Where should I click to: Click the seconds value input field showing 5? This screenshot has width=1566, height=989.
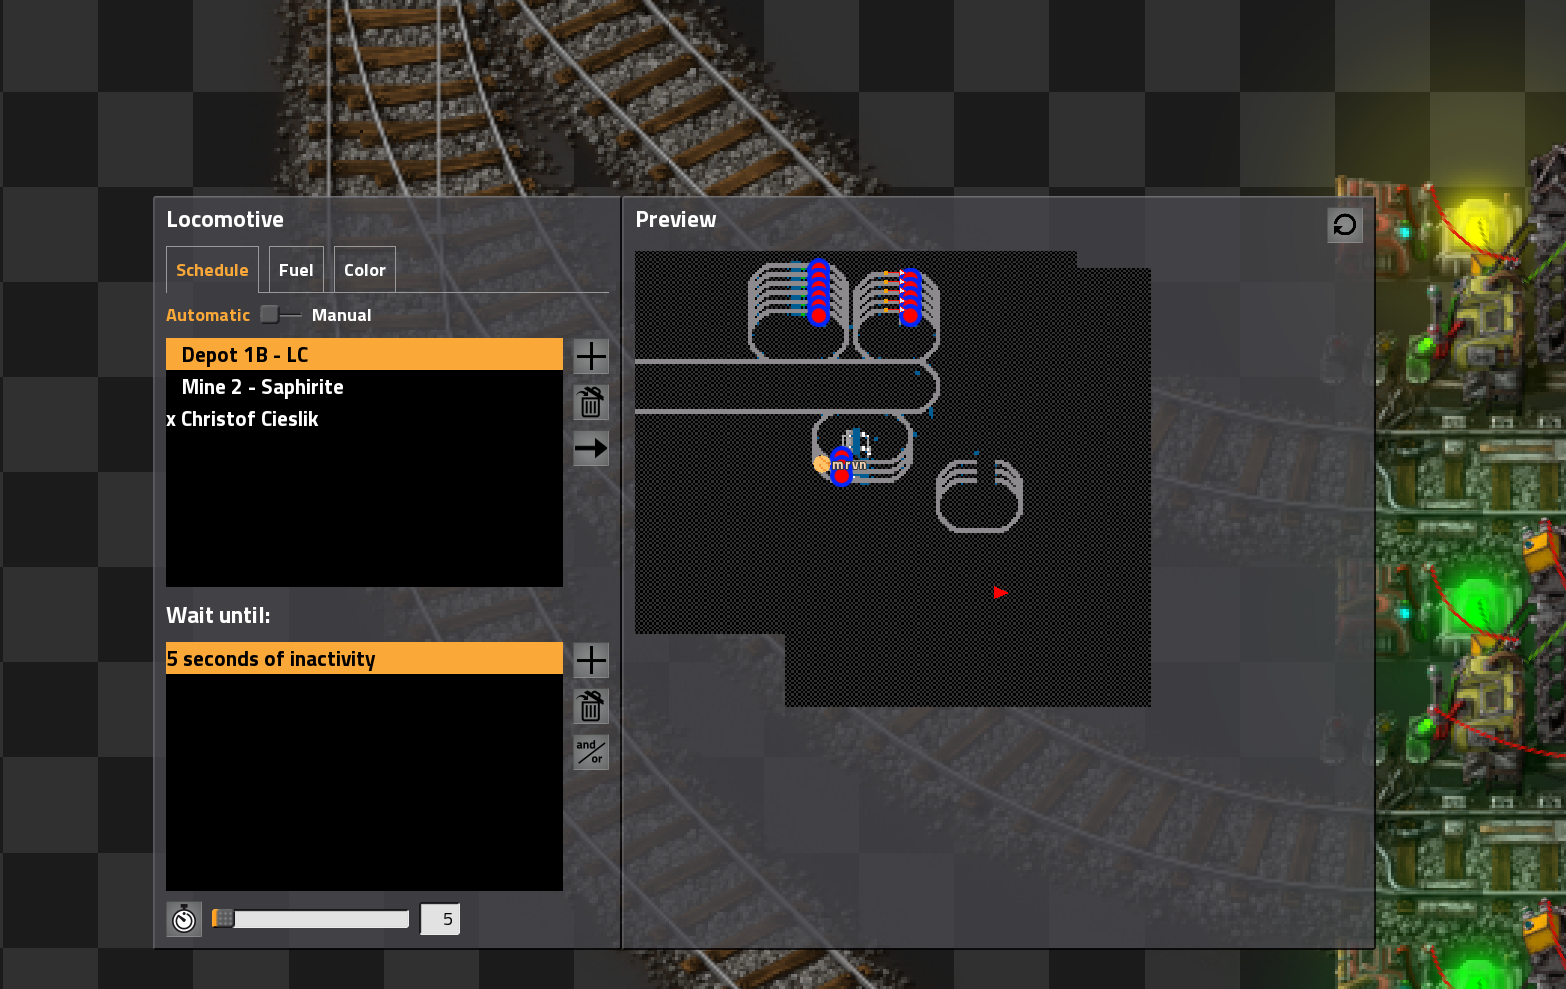pyautogui.click(x=440, y=919)
